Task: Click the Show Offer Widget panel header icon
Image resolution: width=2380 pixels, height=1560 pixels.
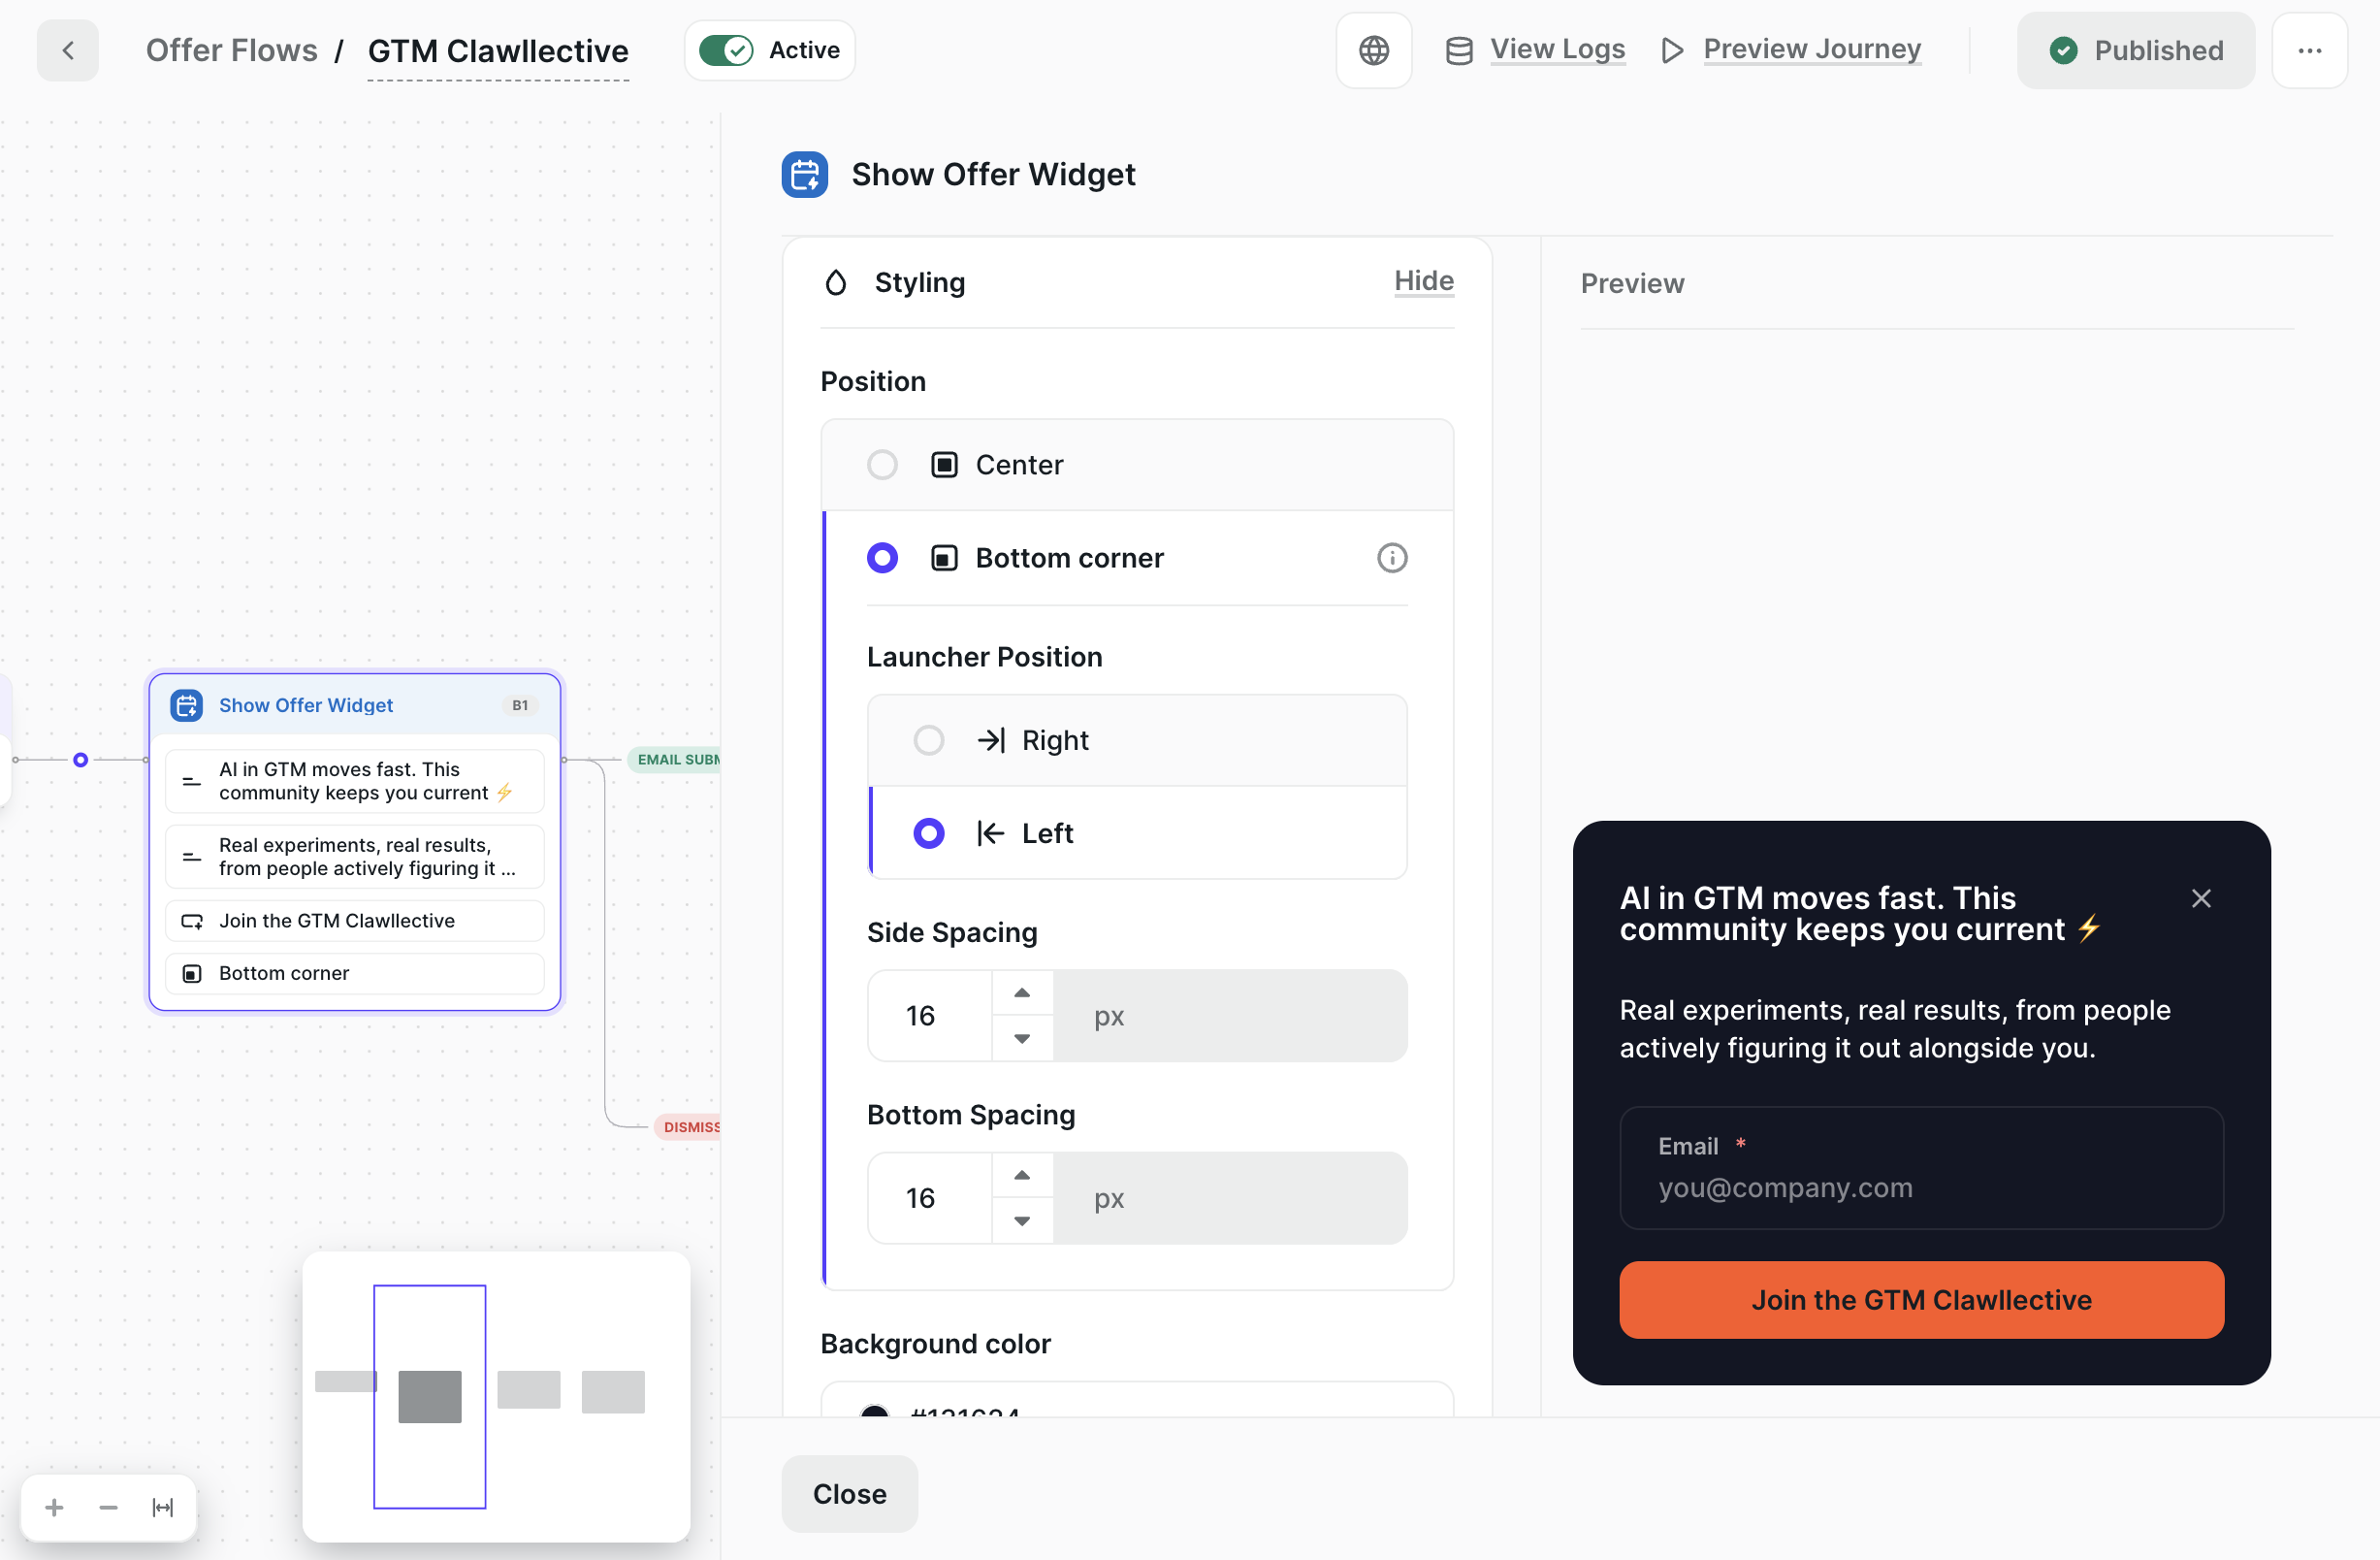Action: point(804,174)
